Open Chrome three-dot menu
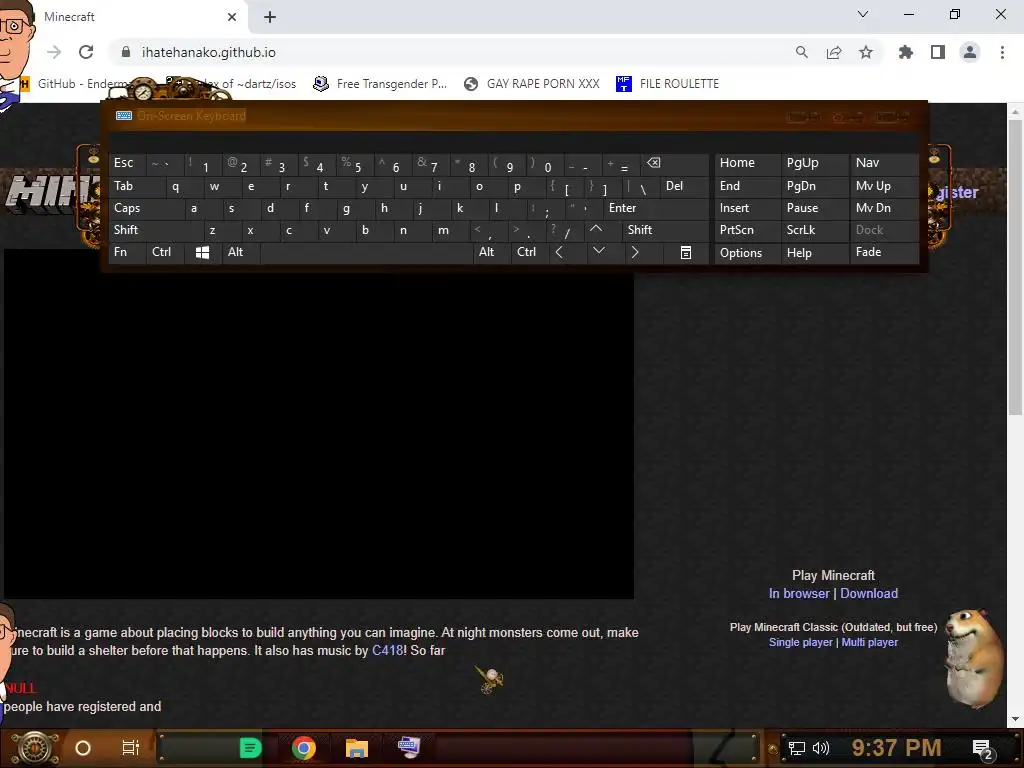1024x768 pixels. 1002,52
